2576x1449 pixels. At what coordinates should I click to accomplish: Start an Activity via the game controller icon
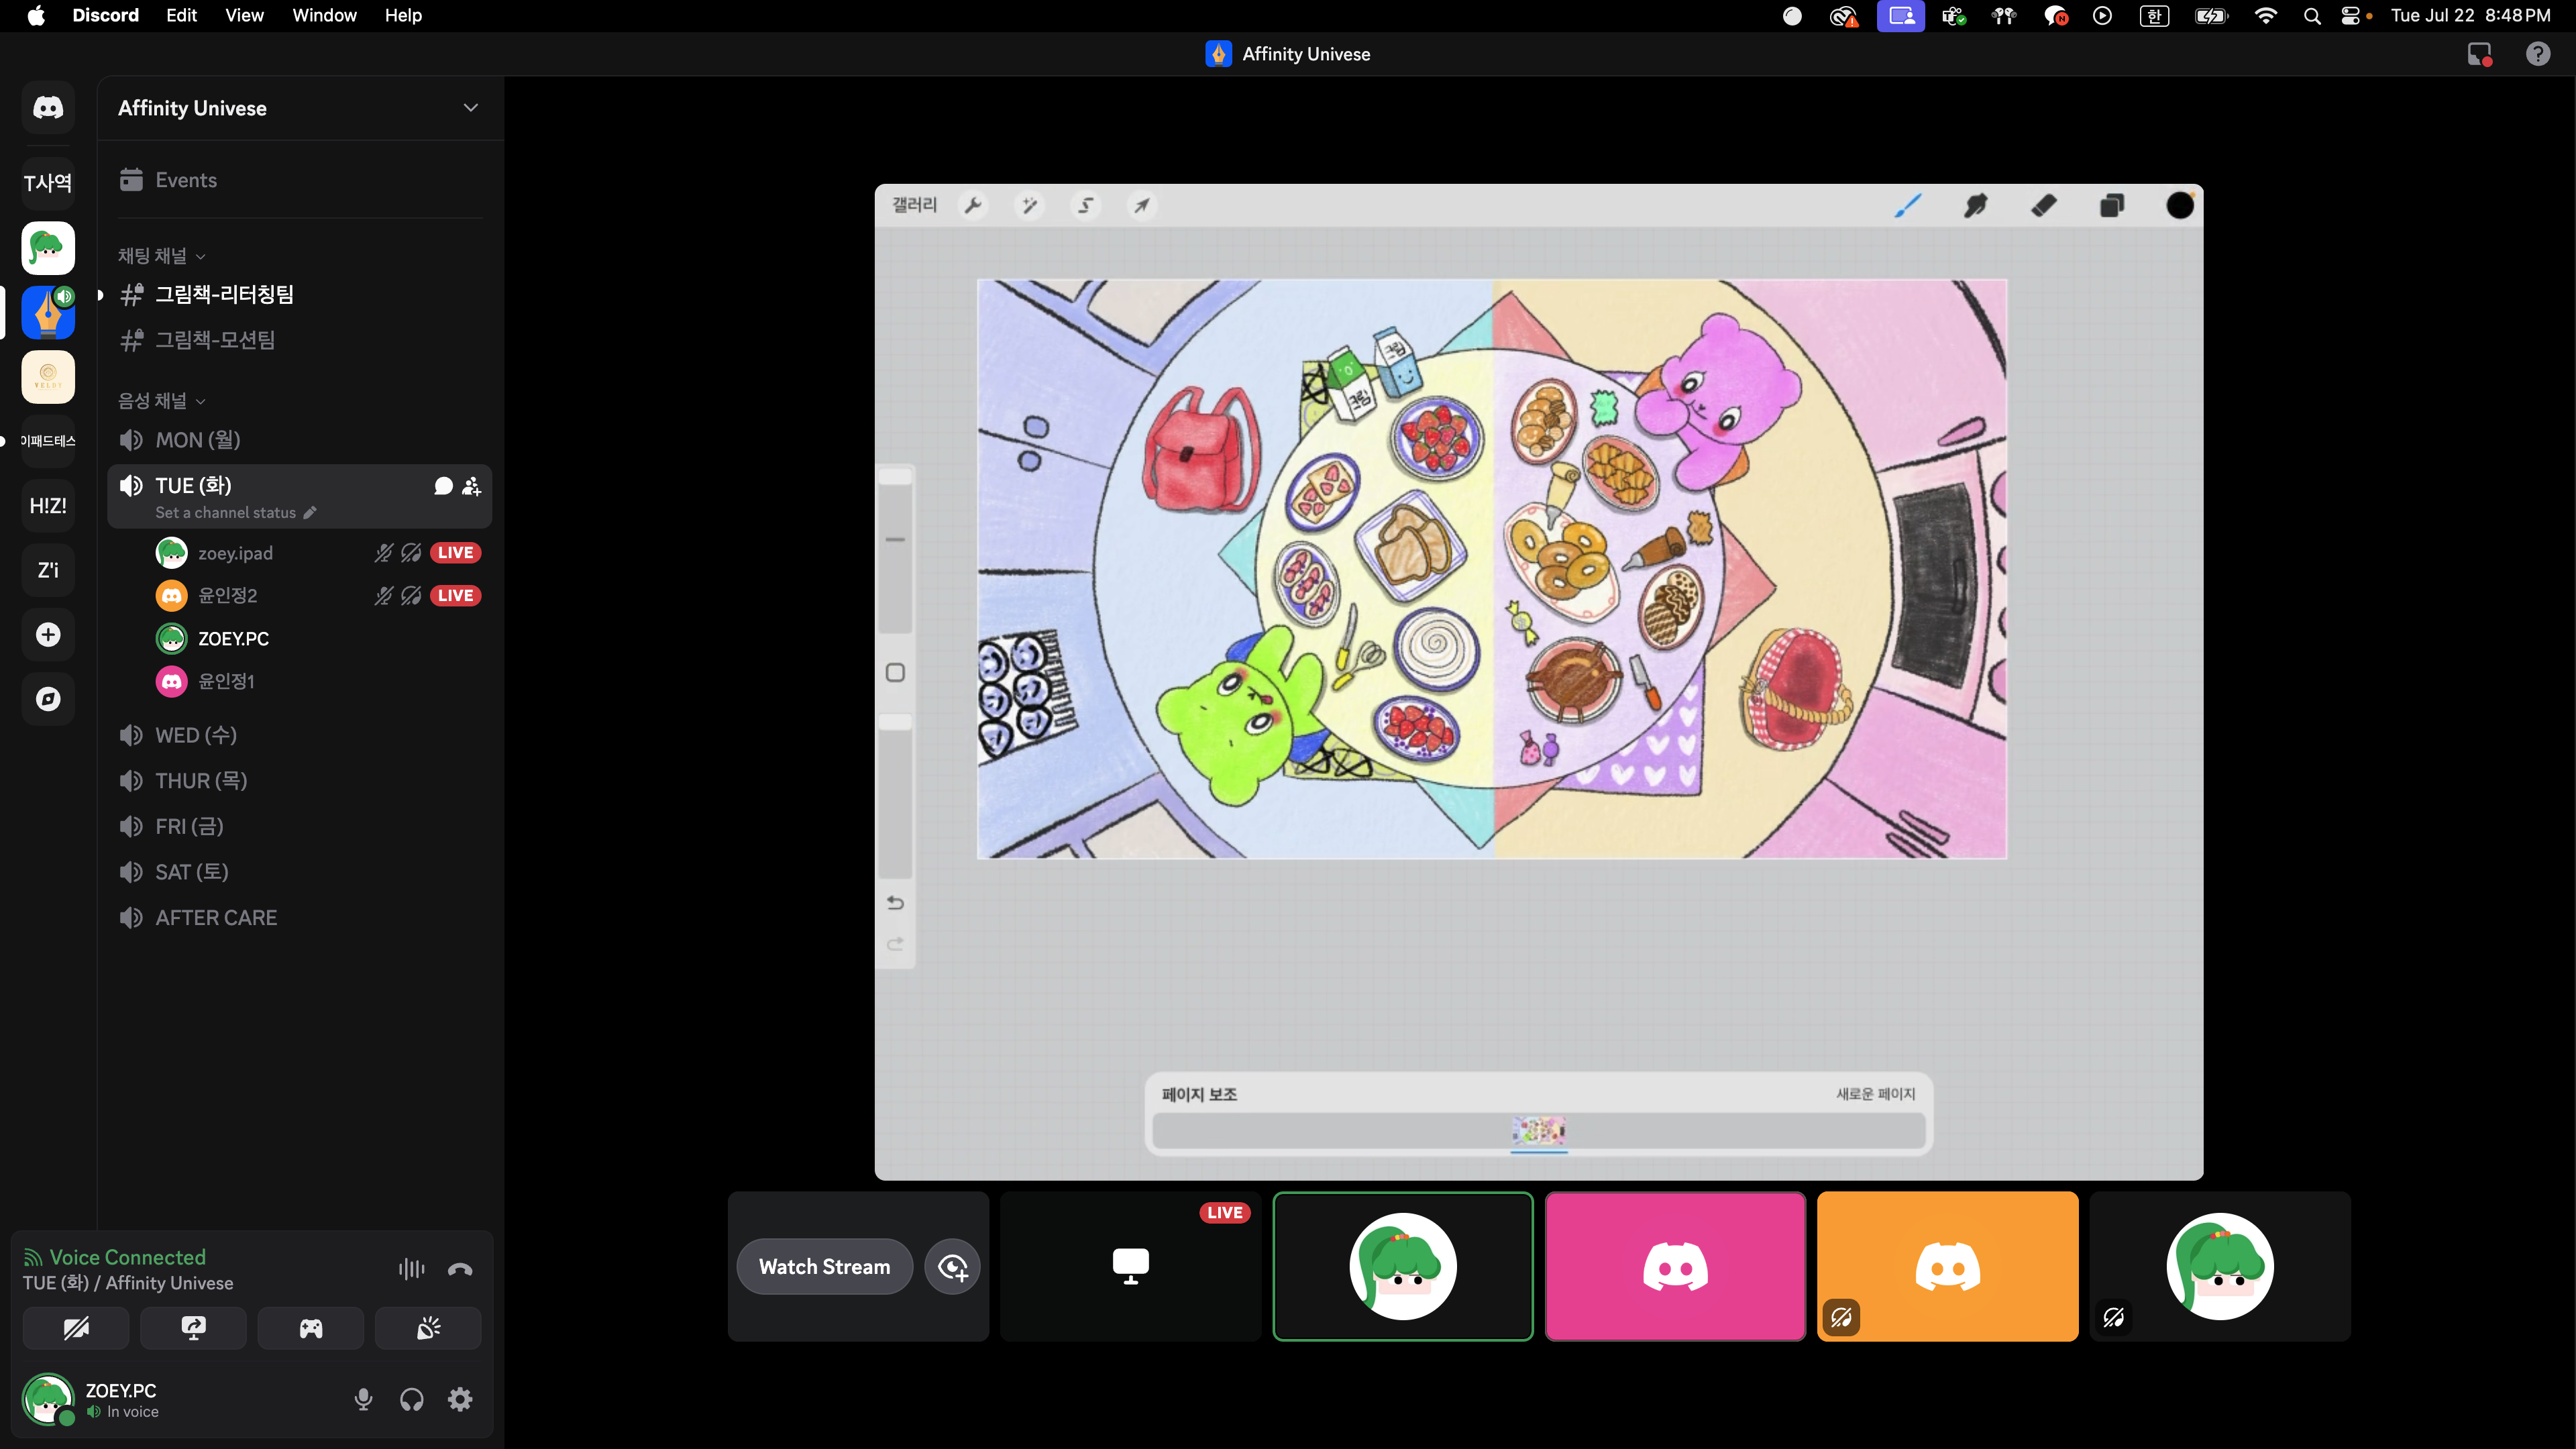[x=311, y=1328]
